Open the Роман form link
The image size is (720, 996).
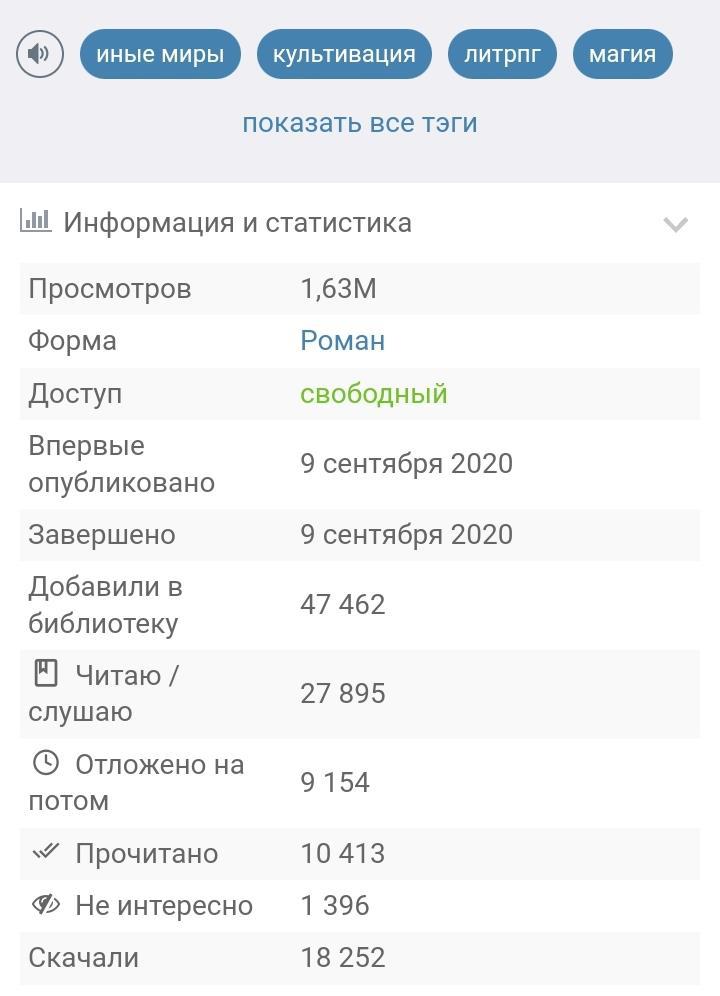click(343, 341)
